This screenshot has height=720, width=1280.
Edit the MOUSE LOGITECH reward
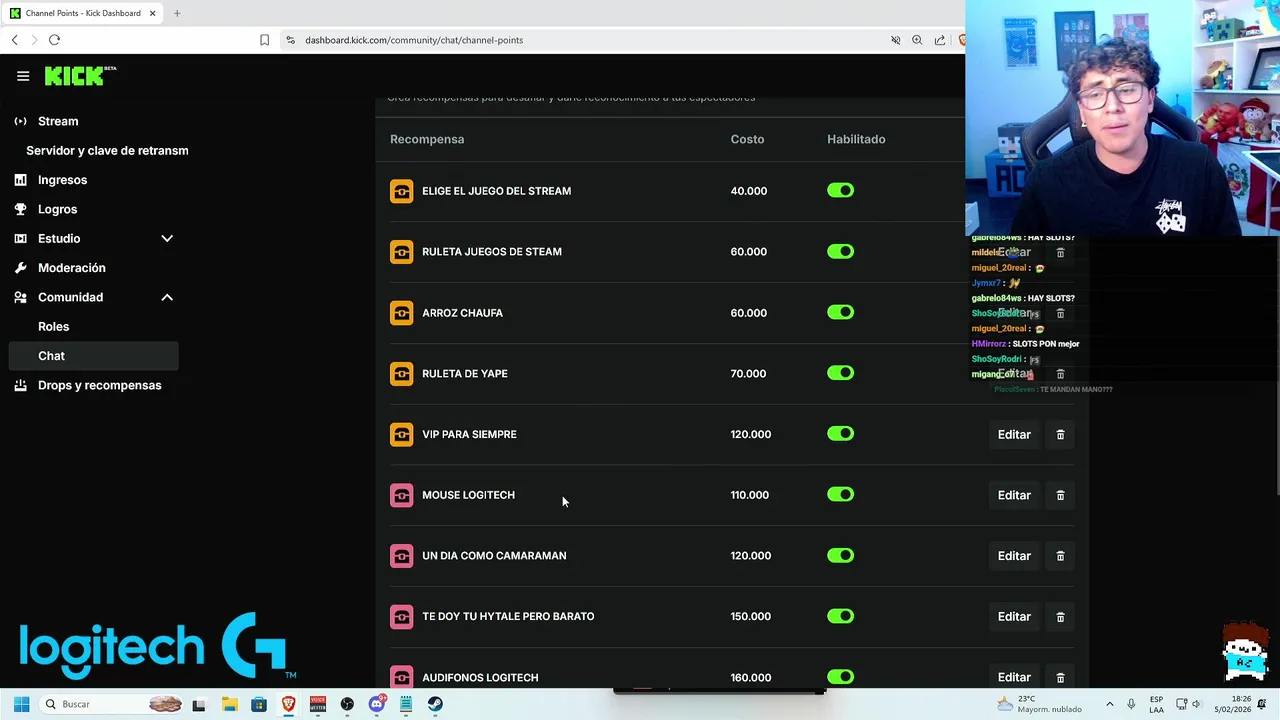click(x=1014, y=495)
